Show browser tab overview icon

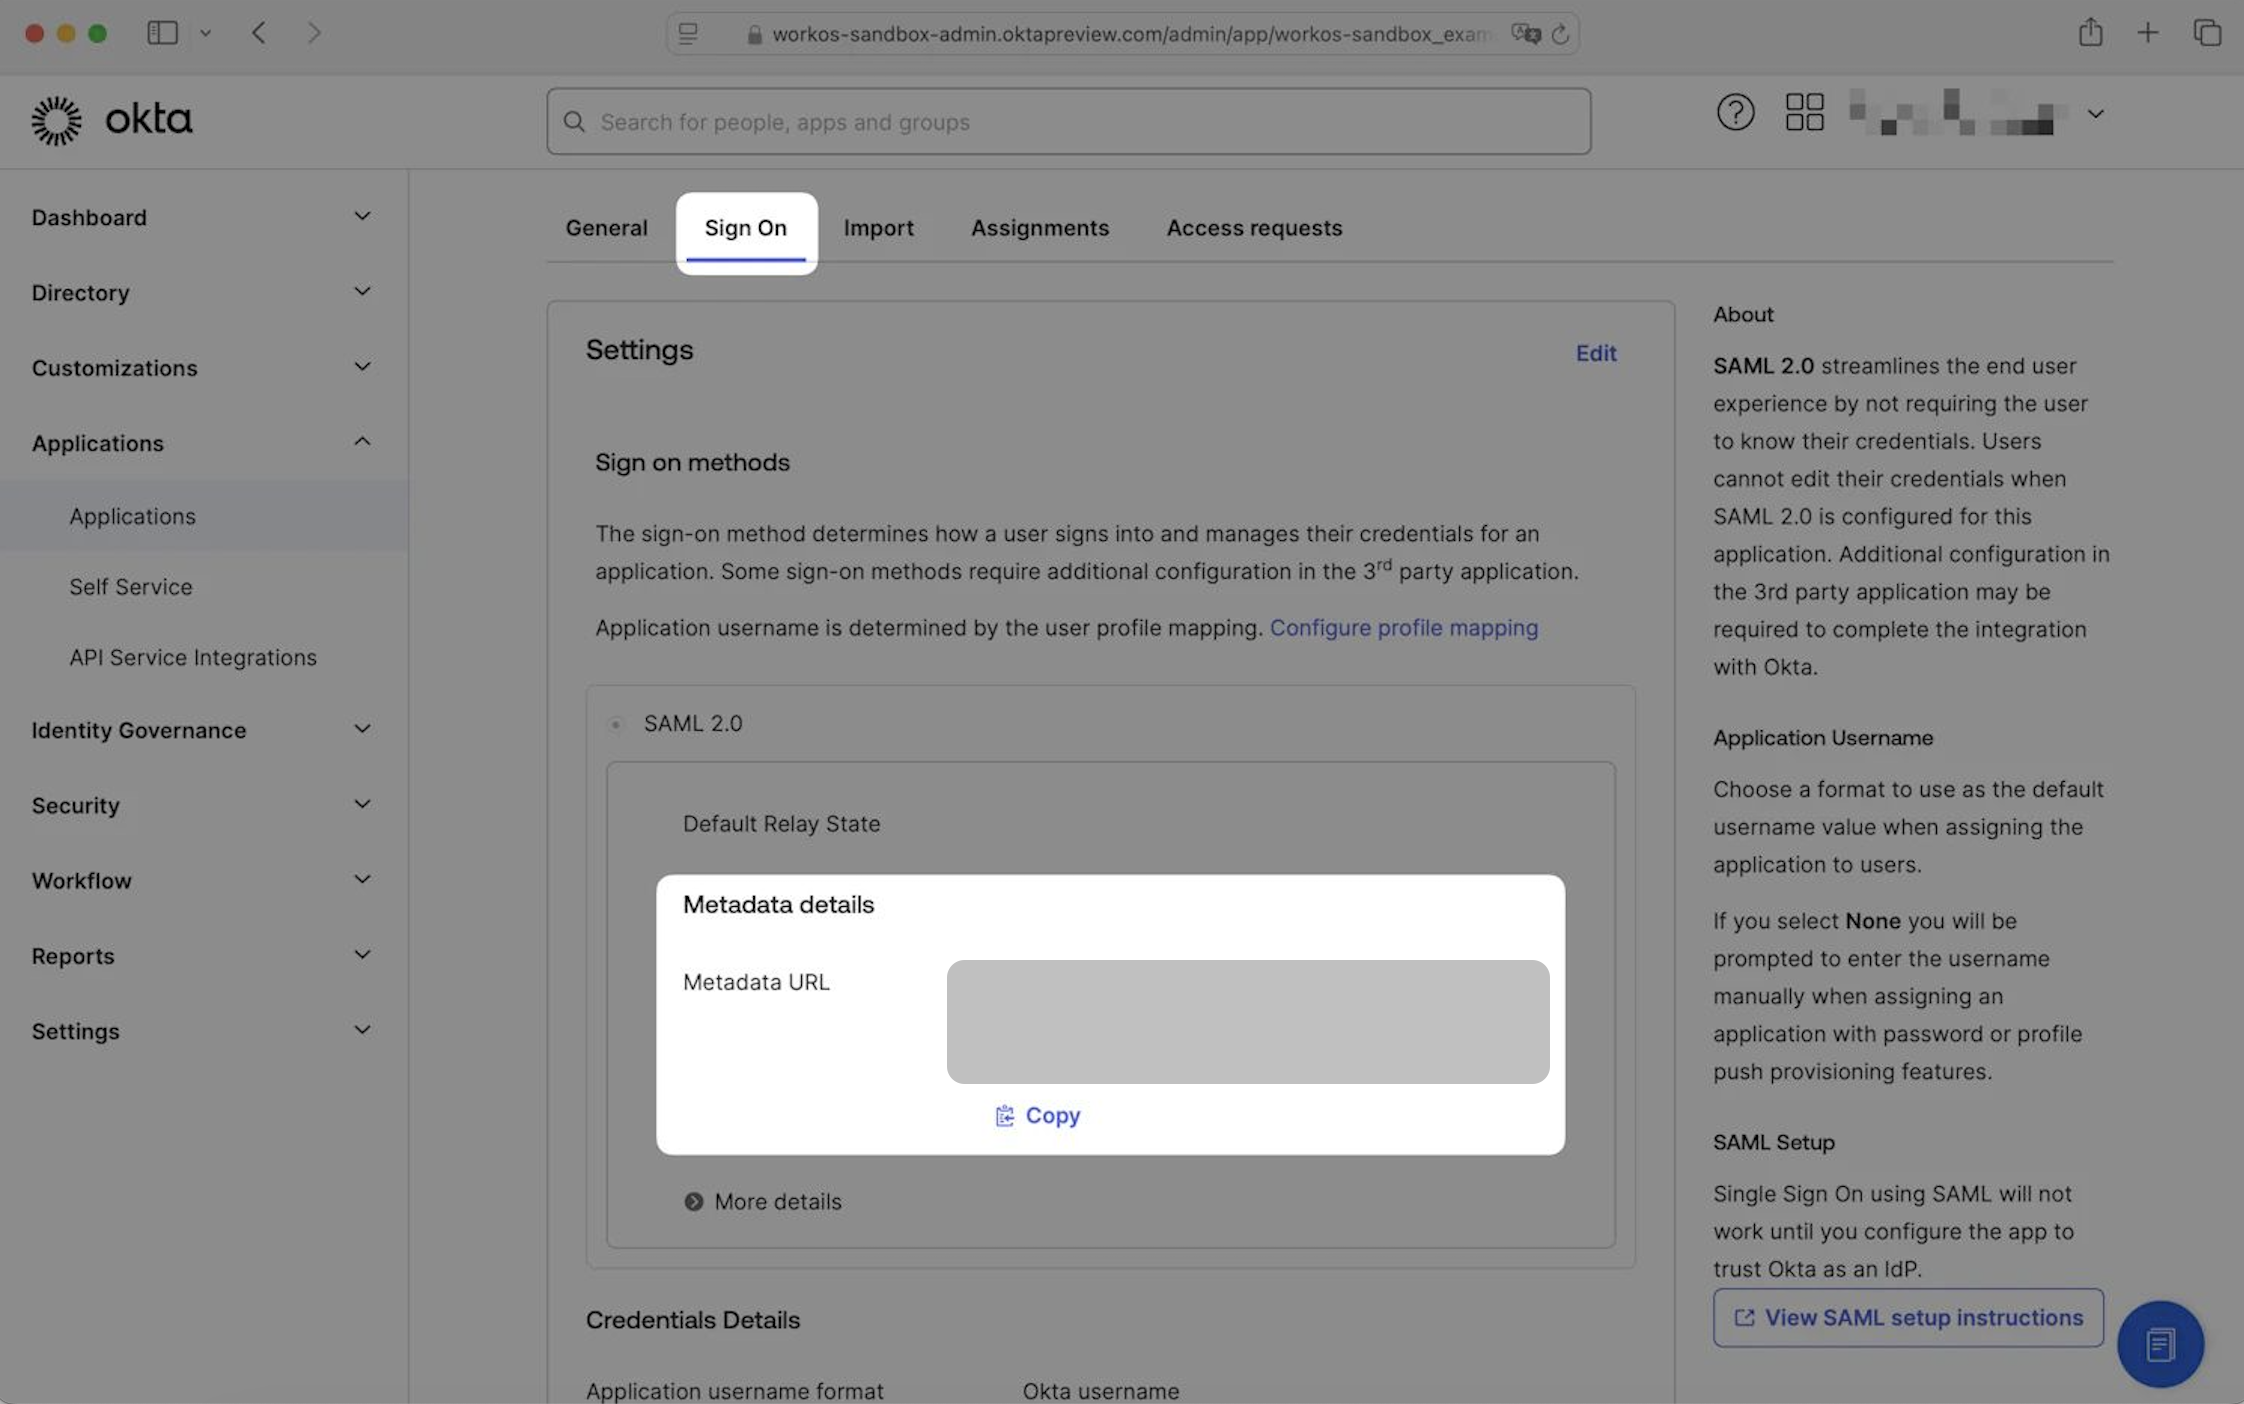(2207, 33)
